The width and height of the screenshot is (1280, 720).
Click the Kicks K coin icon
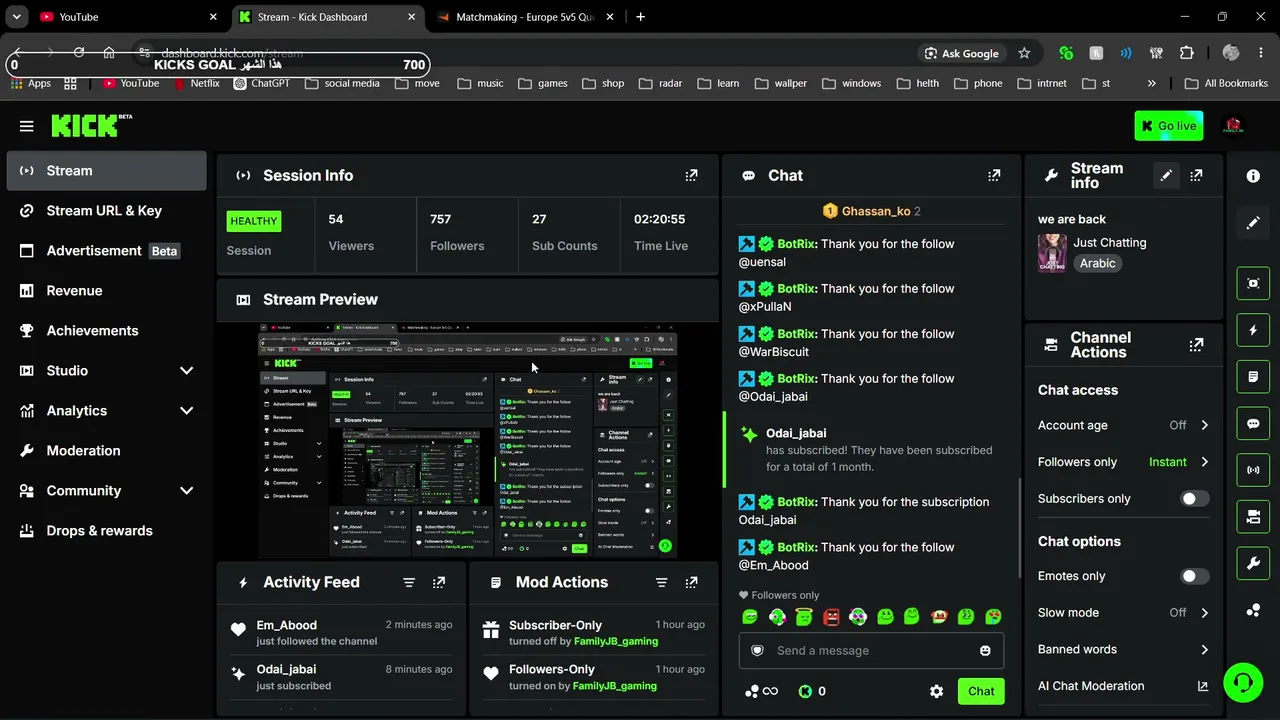(805, 691)
